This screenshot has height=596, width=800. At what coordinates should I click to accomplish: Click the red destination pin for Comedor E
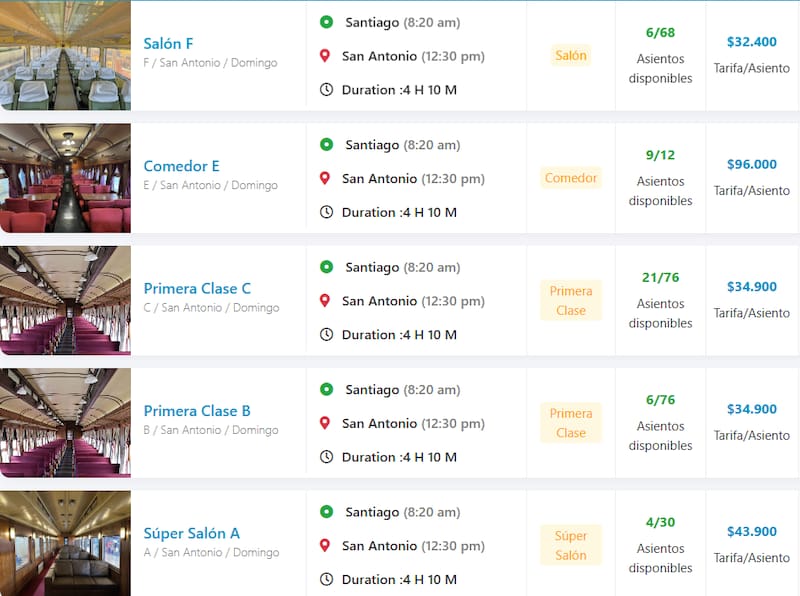pyautogui.click(x=325, y=179)
